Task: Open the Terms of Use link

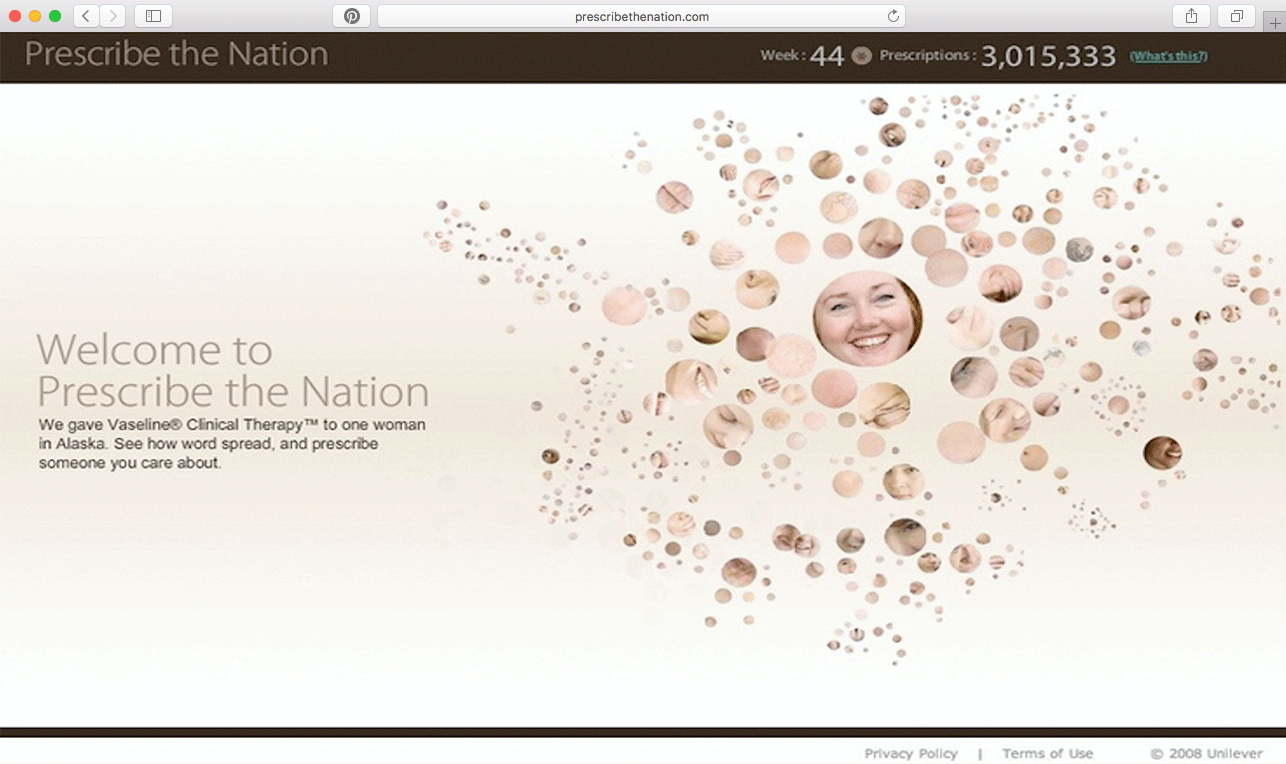Action: point(1048,754)
